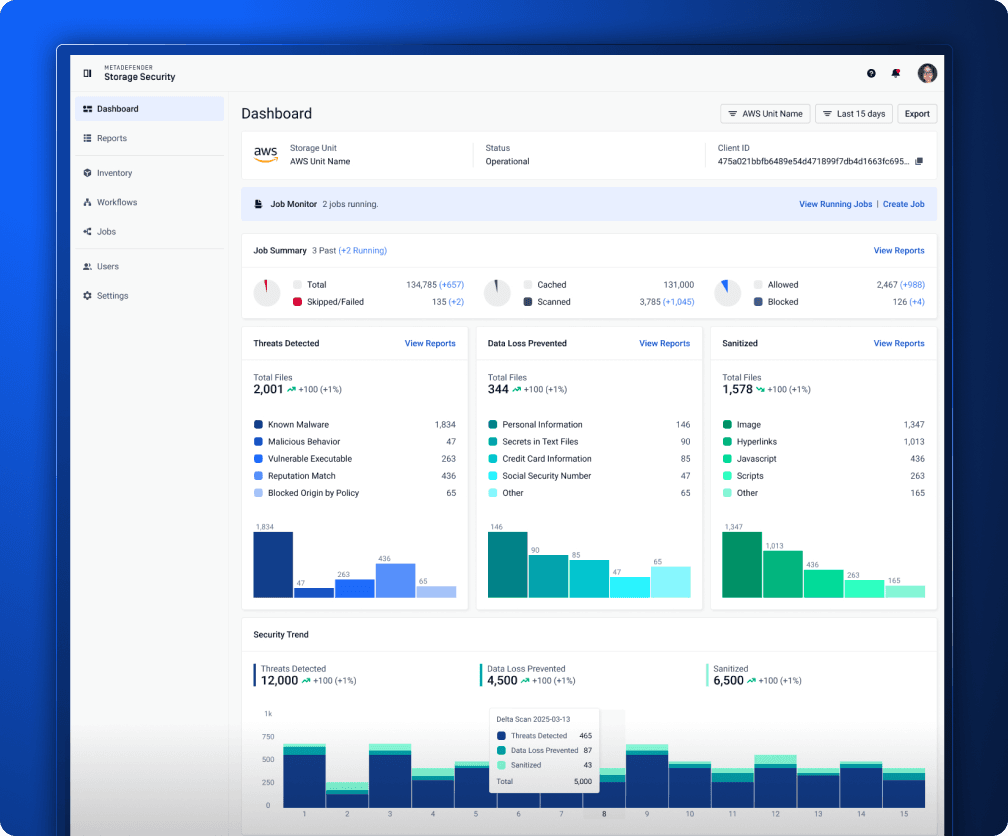Viewport: 1008px width, 836px height.
Task: Click the Javascript row in Sanitized
Action: click(824, 459)
